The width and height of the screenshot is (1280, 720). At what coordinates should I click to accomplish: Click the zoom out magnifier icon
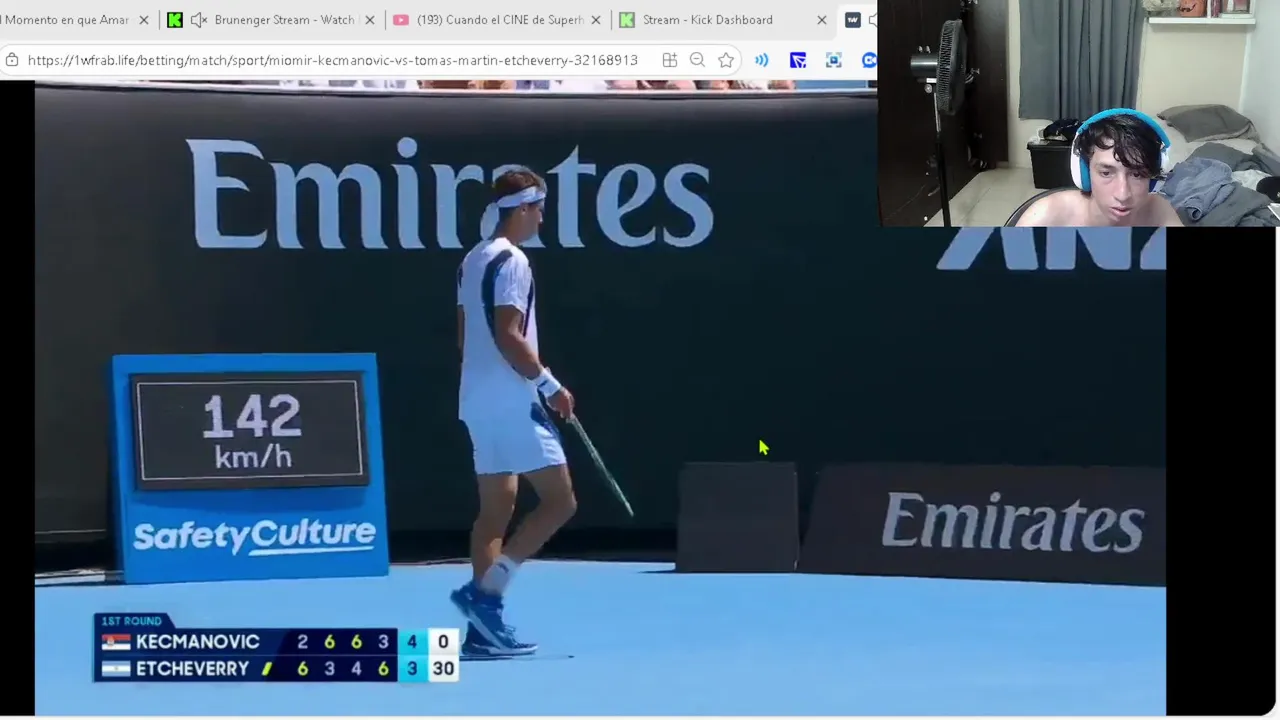(x=697, y=61)
